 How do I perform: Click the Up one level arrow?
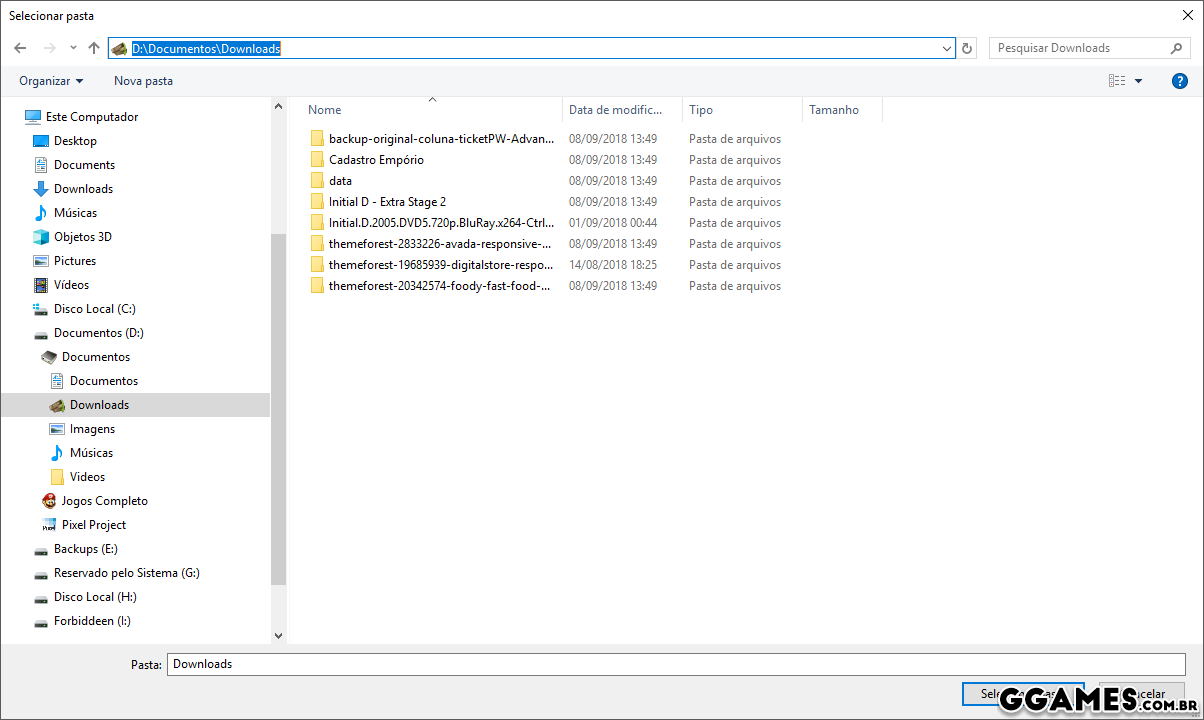pyautogui.click(x=94, y=48)
